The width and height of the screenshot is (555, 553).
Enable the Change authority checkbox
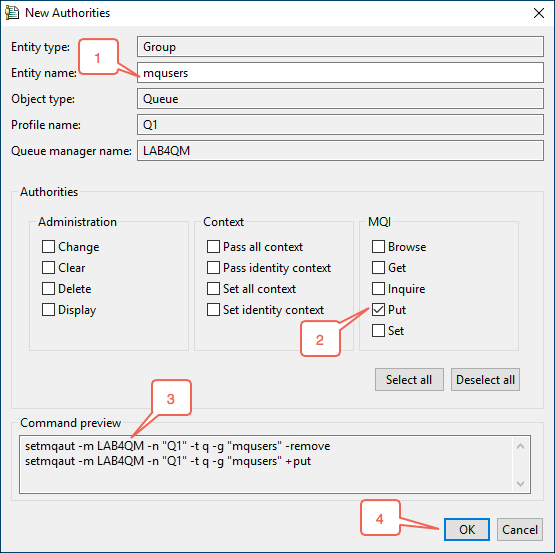pyautogui.click(x=48, y=246)
